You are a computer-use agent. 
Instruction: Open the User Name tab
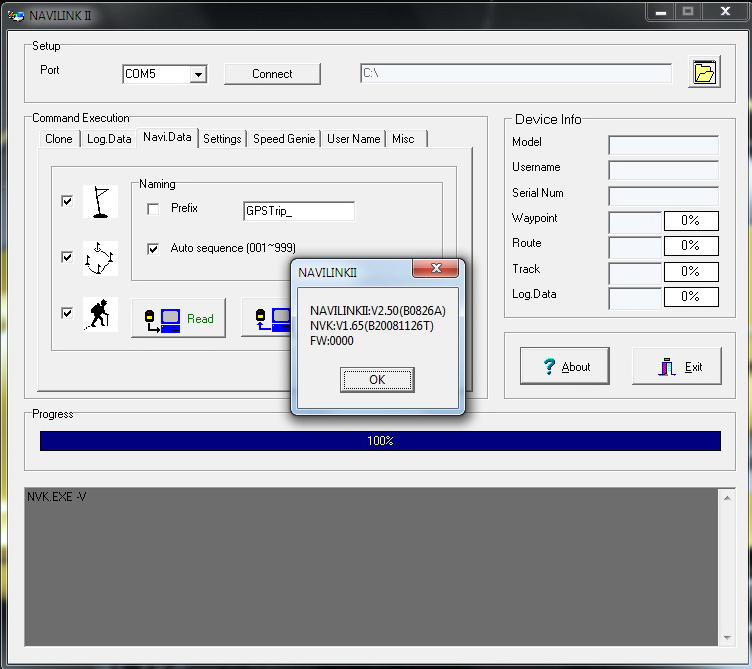(353, 139)
